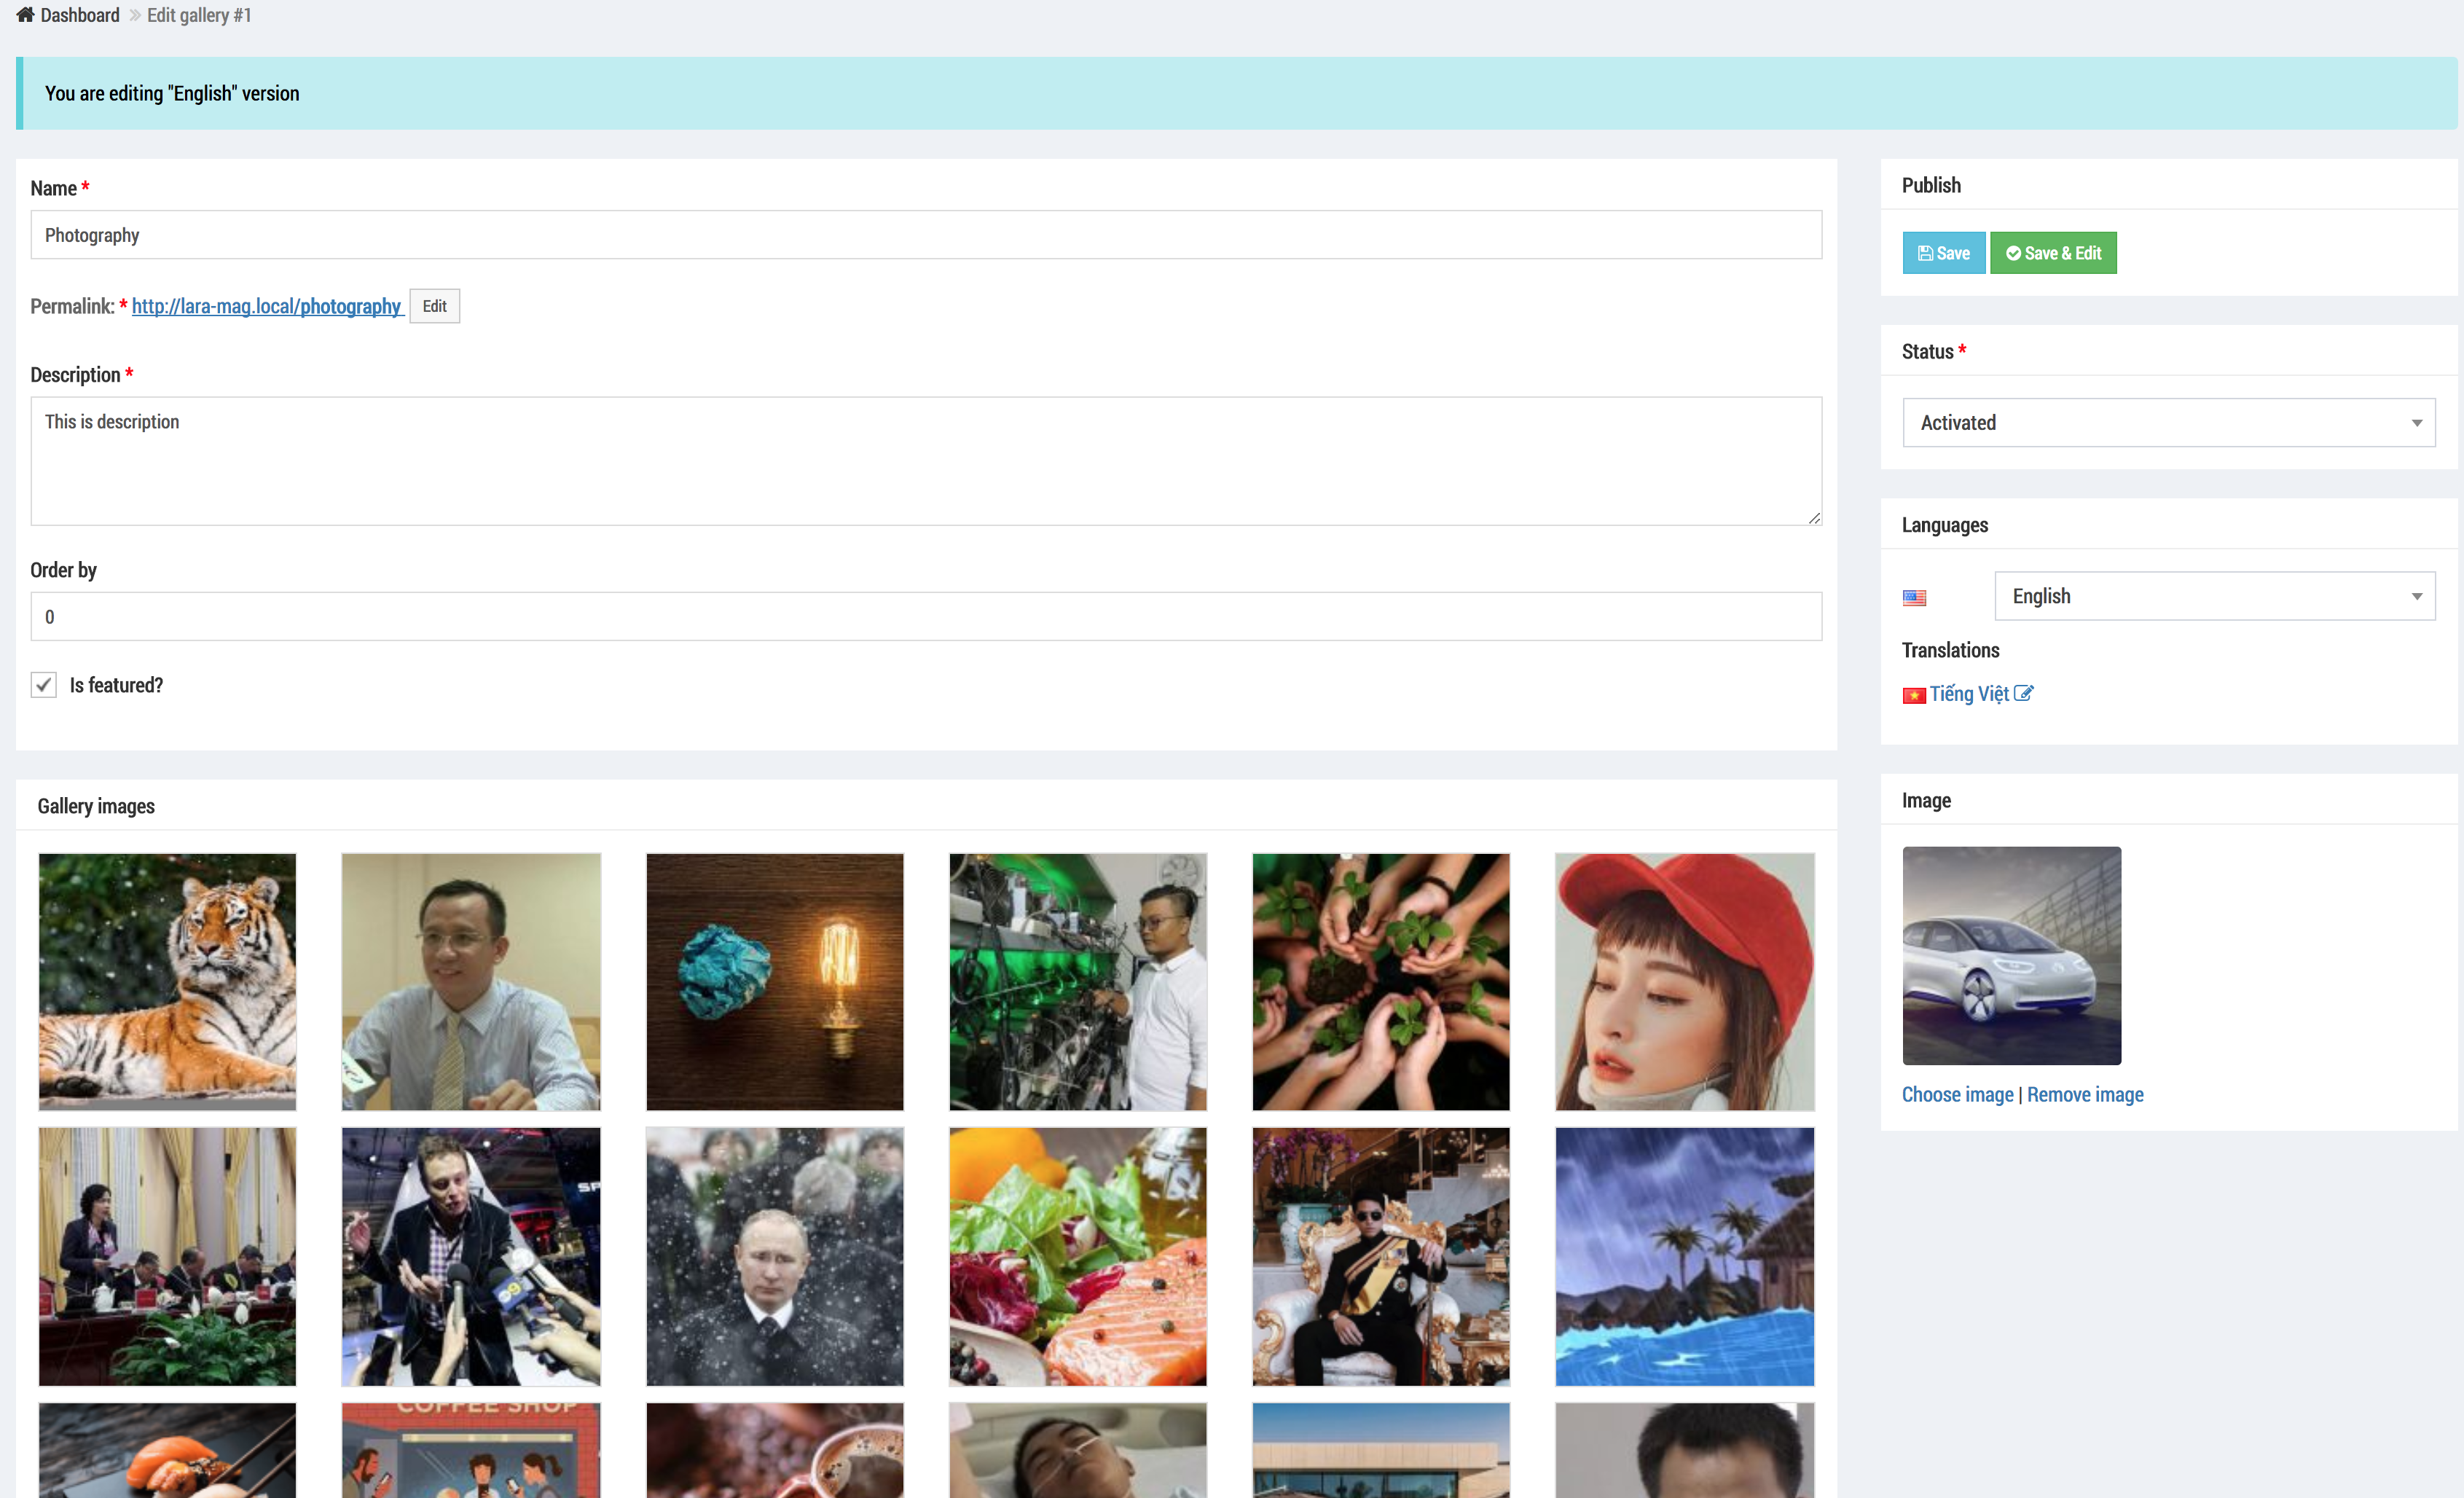Click the Description textarea resize handle
The image size is (2464, 1498).
pos(1814,518)
